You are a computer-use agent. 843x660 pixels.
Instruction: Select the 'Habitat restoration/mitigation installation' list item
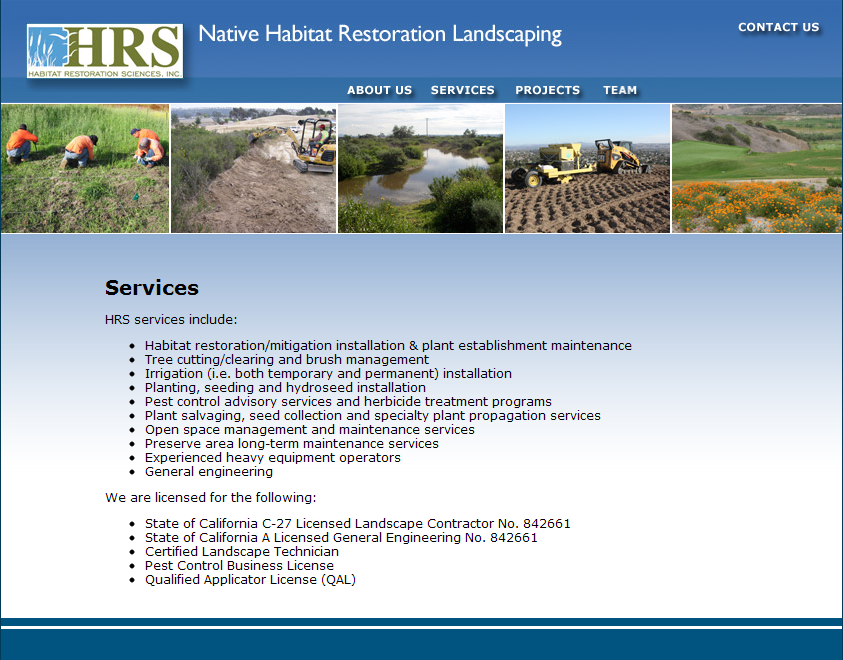tap(388, 345)
